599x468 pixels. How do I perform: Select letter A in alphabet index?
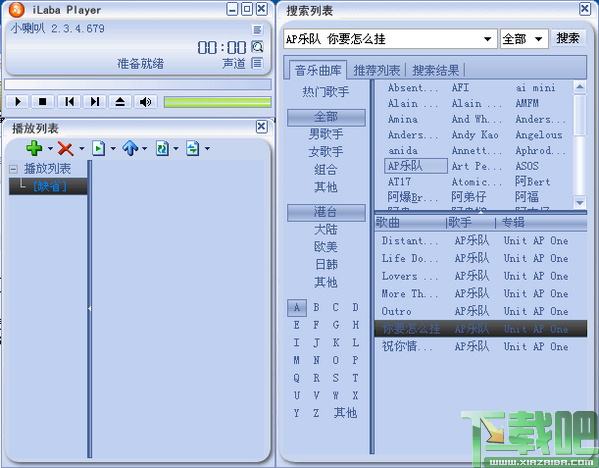click(x=297, y=308)
